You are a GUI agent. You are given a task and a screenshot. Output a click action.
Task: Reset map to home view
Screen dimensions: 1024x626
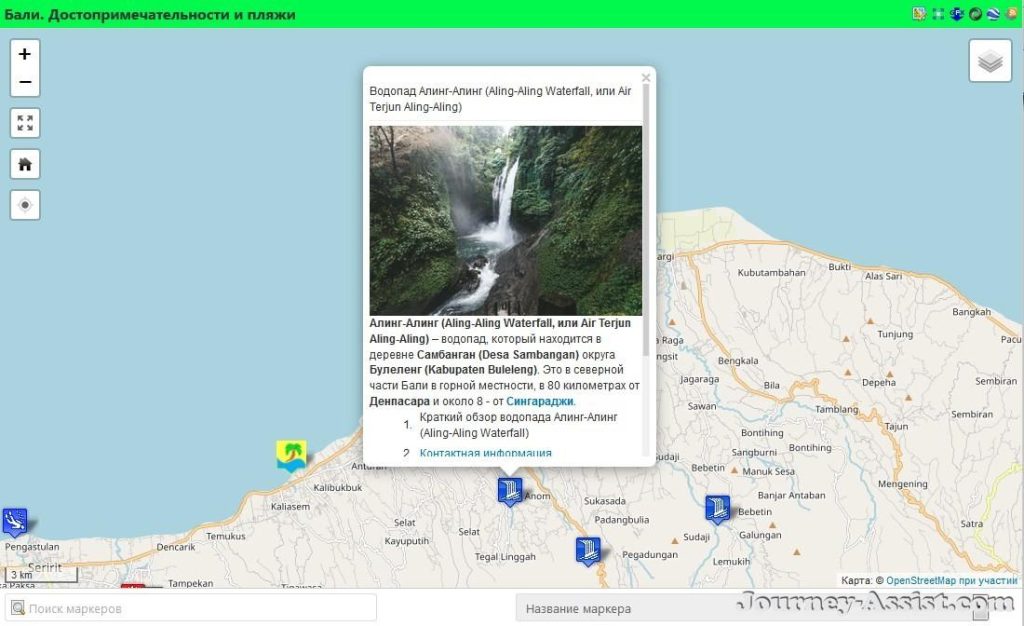25,164
